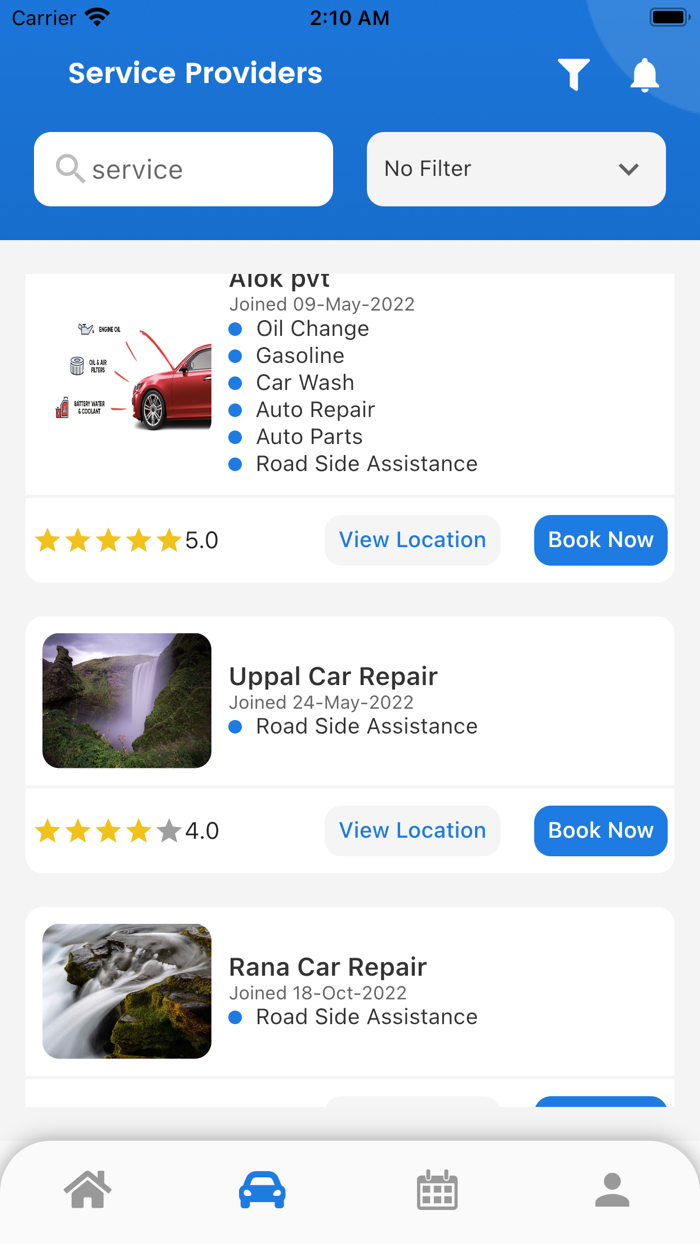This screenshot has width=700, height=1244.
Task: Click the magnifier icon in the search bar
Action: pos(69,169)
